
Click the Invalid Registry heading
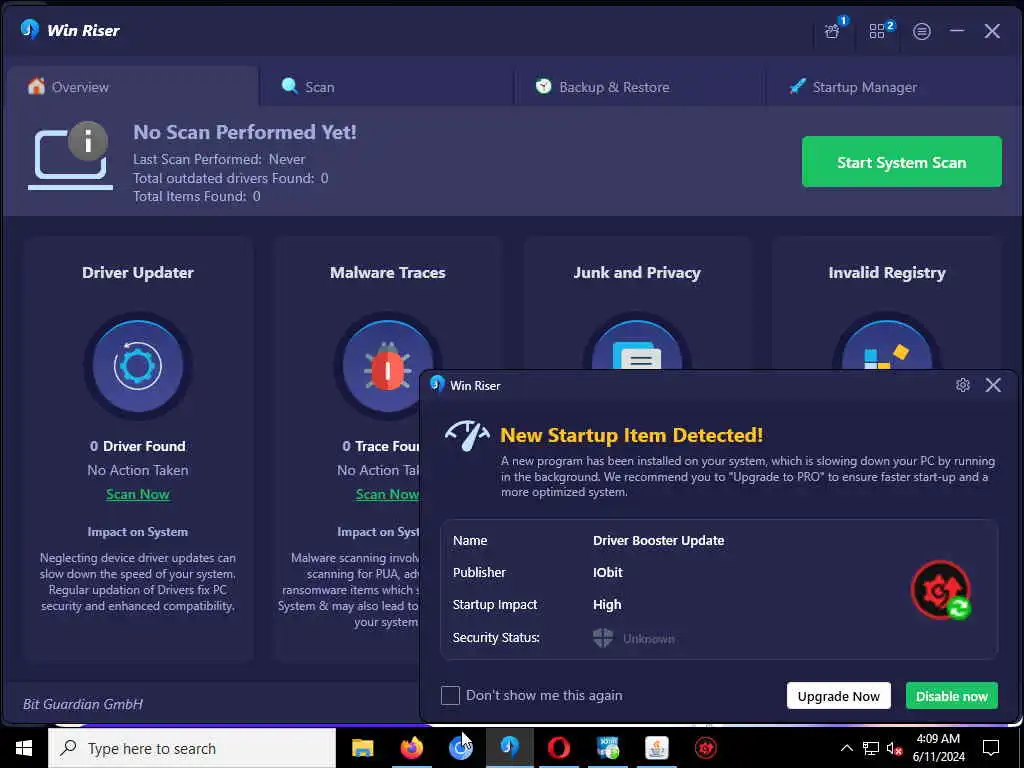click(x=887, y=273)
